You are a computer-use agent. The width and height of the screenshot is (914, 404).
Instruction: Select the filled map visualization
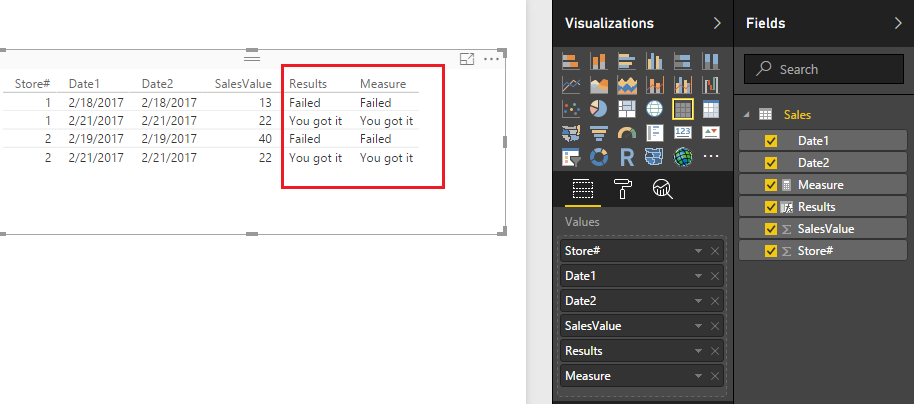[571, 133]
